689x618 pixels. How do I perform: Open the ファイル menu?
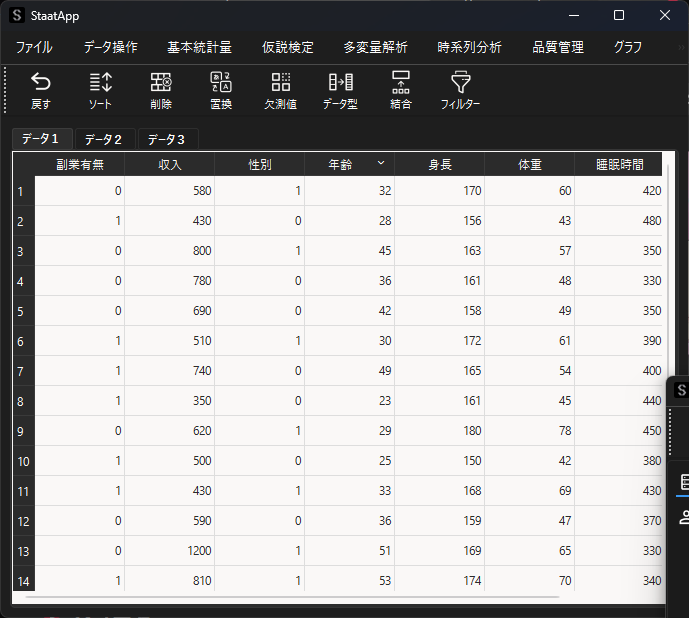click(34, 47)
